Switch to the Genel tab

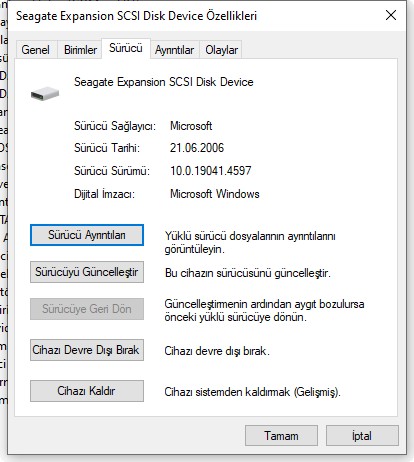click(x=36, y=50)
